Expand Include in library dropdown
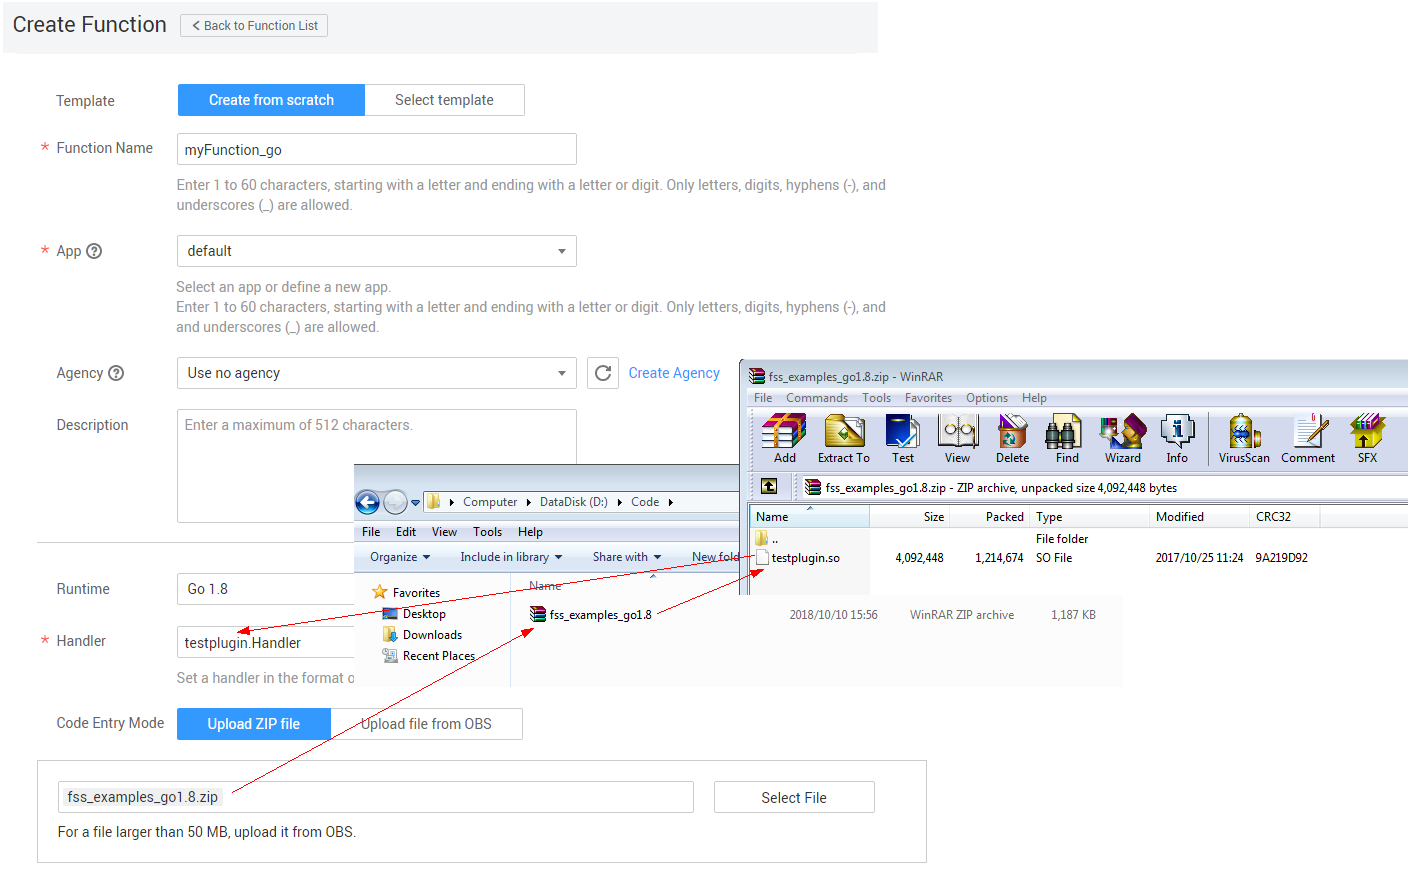The width and height of the screenshot is (1410, 880). pos(511,557)
